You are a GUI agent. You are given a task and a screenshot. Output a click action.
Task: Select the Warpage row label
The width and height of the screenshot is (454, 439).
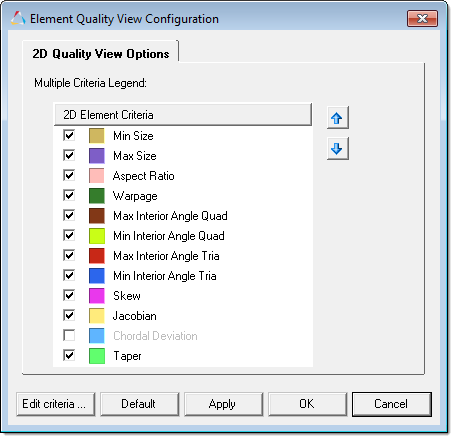(x=135, y=196)
